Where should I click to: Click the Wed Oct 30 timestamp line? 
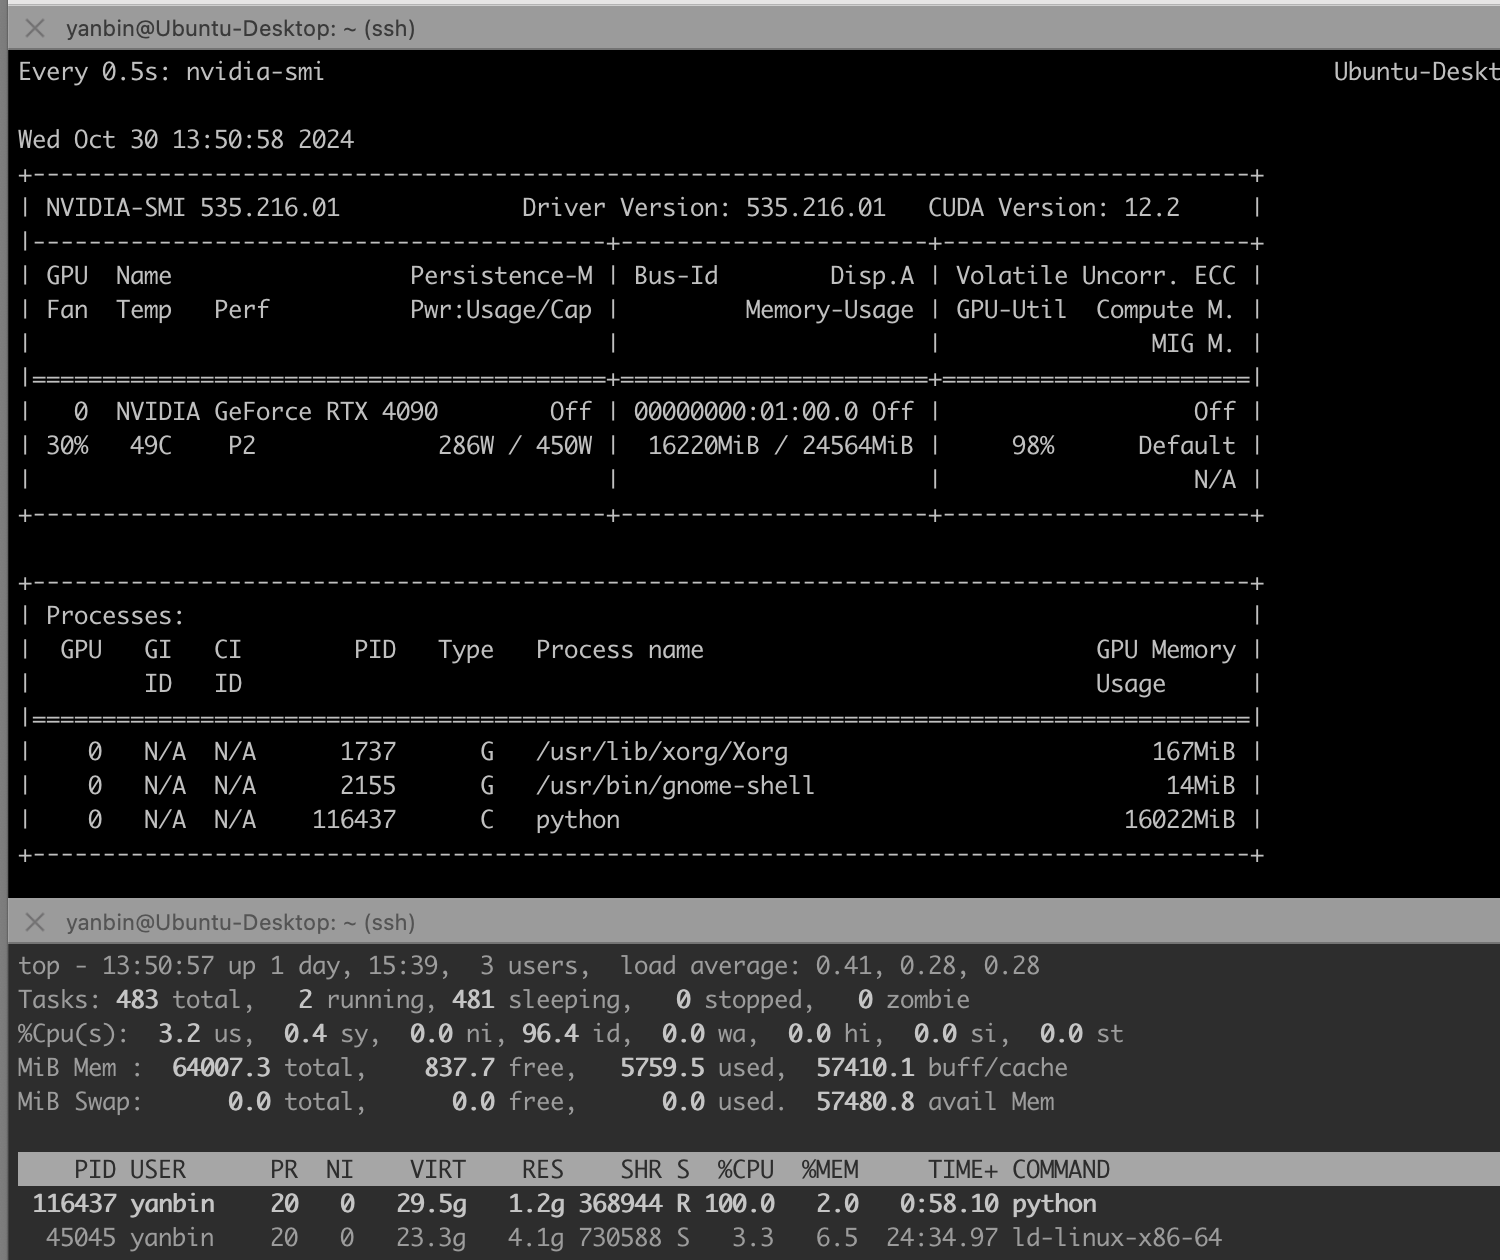[186, 140]
